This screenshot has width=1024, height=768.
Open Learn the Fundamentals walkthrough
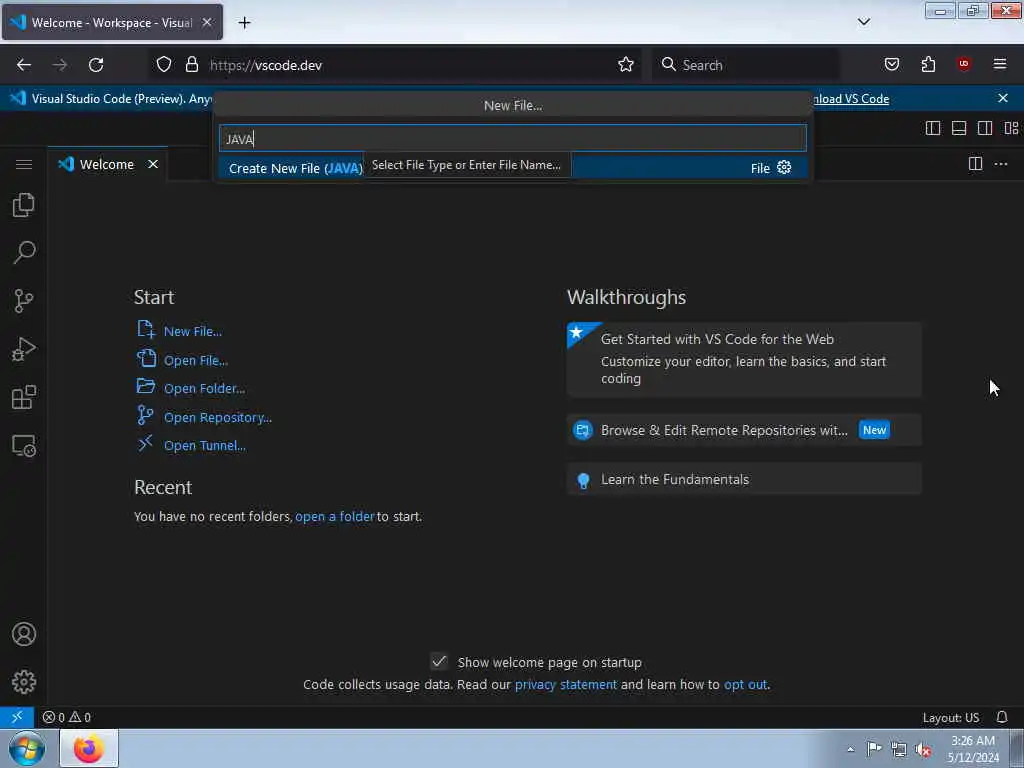click(744, 479)
